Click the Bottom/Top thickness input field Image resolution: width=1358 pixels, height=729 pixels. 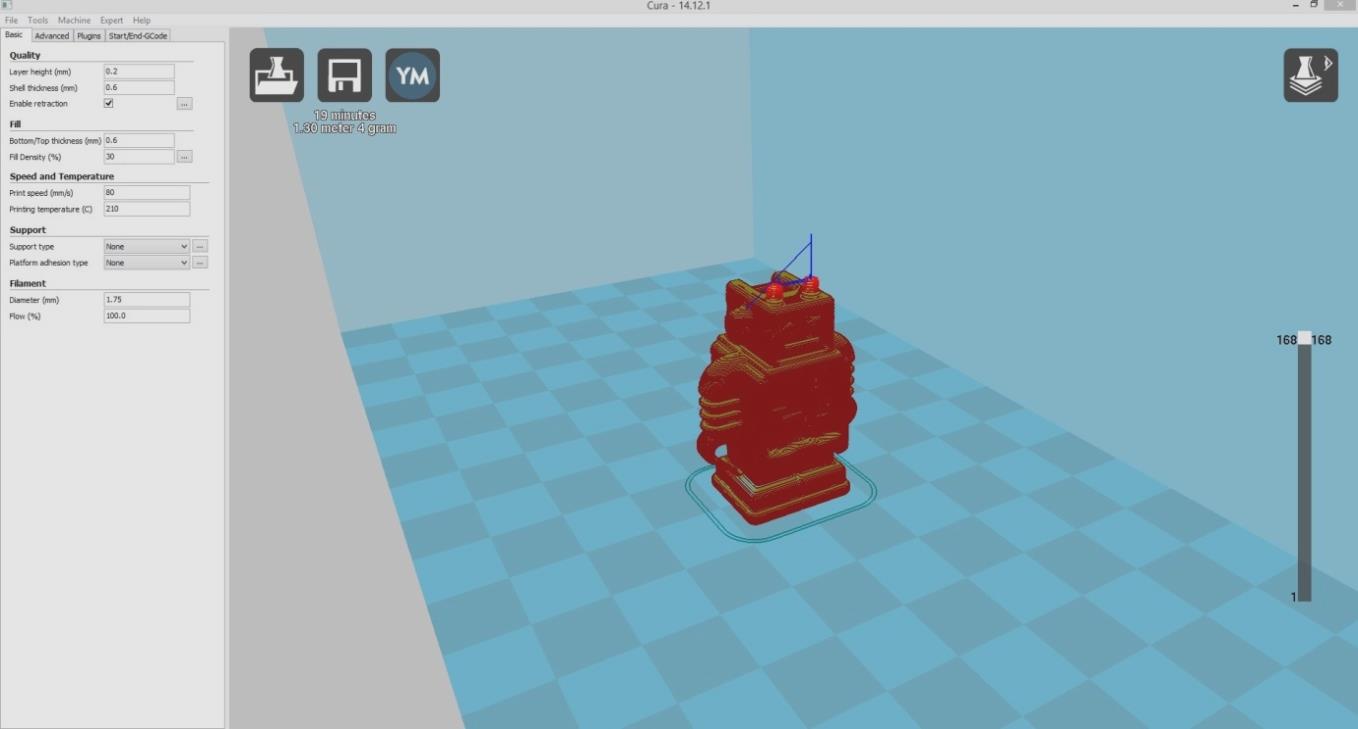139,141
